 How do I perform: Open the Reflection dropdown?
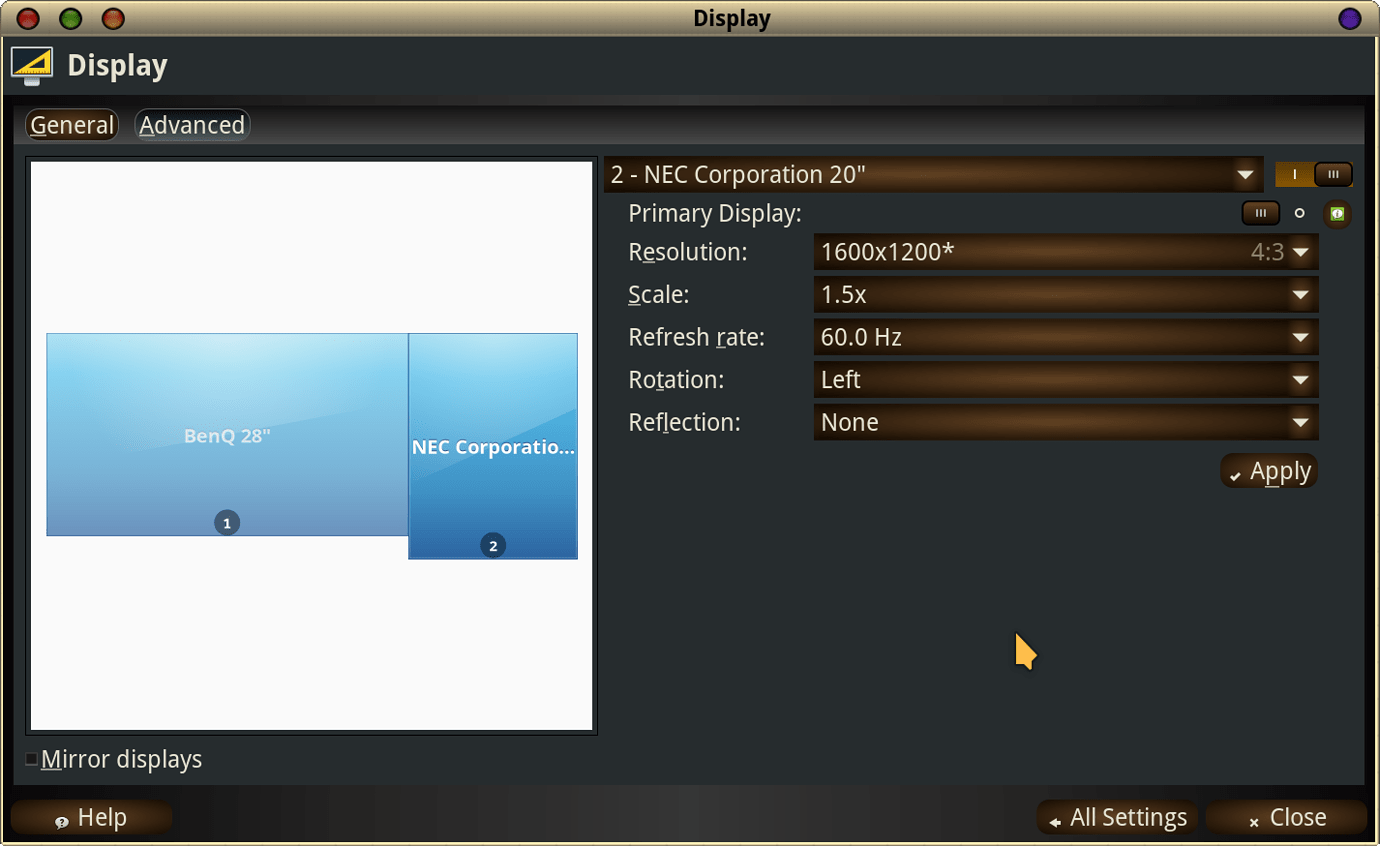coord(1065,422)
